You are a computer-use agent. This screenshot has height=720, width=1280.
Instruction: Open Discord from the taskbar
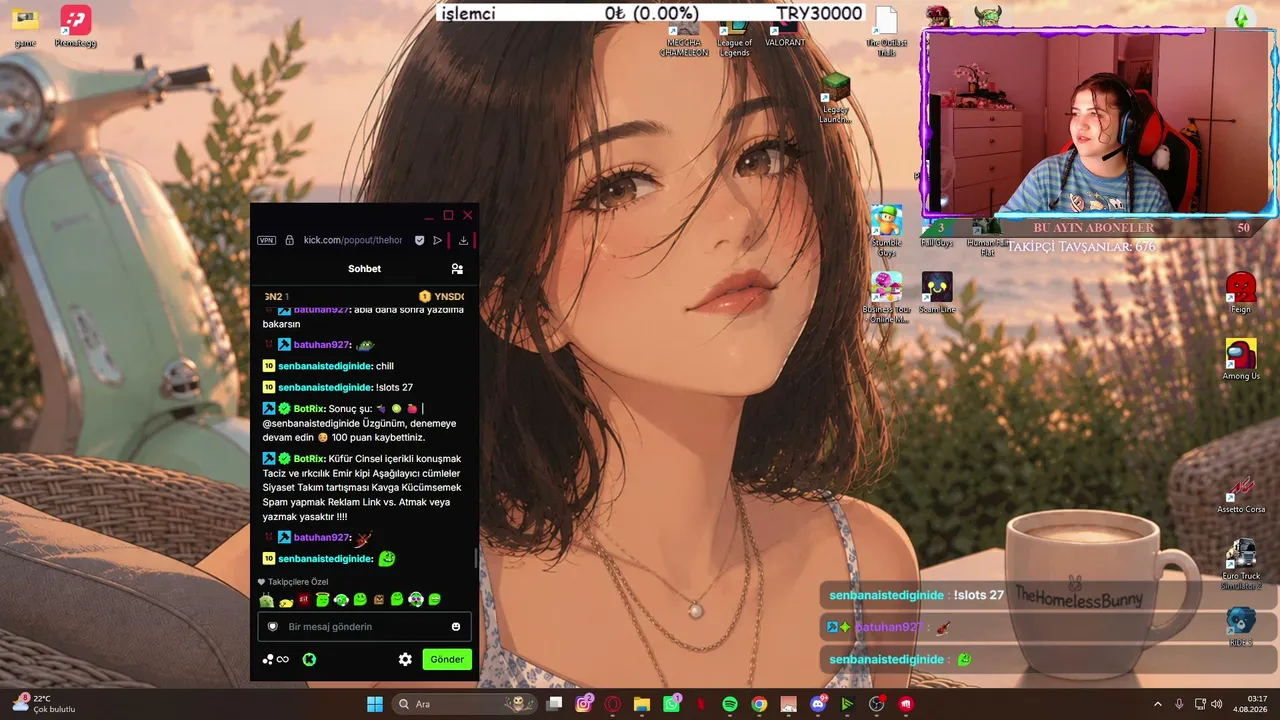point(818,704)
